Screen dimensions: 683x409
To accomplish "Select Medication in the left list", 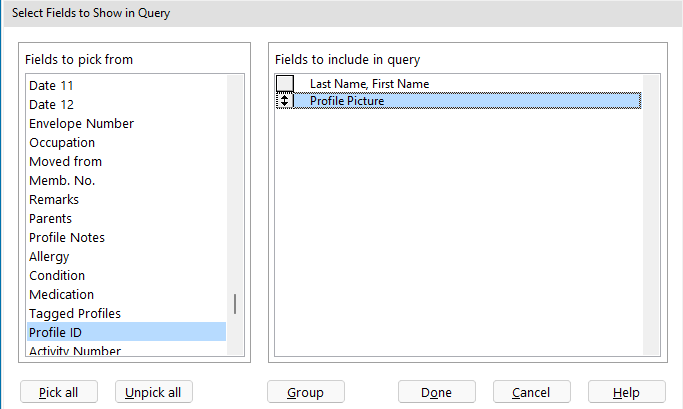I will (61, 294).
